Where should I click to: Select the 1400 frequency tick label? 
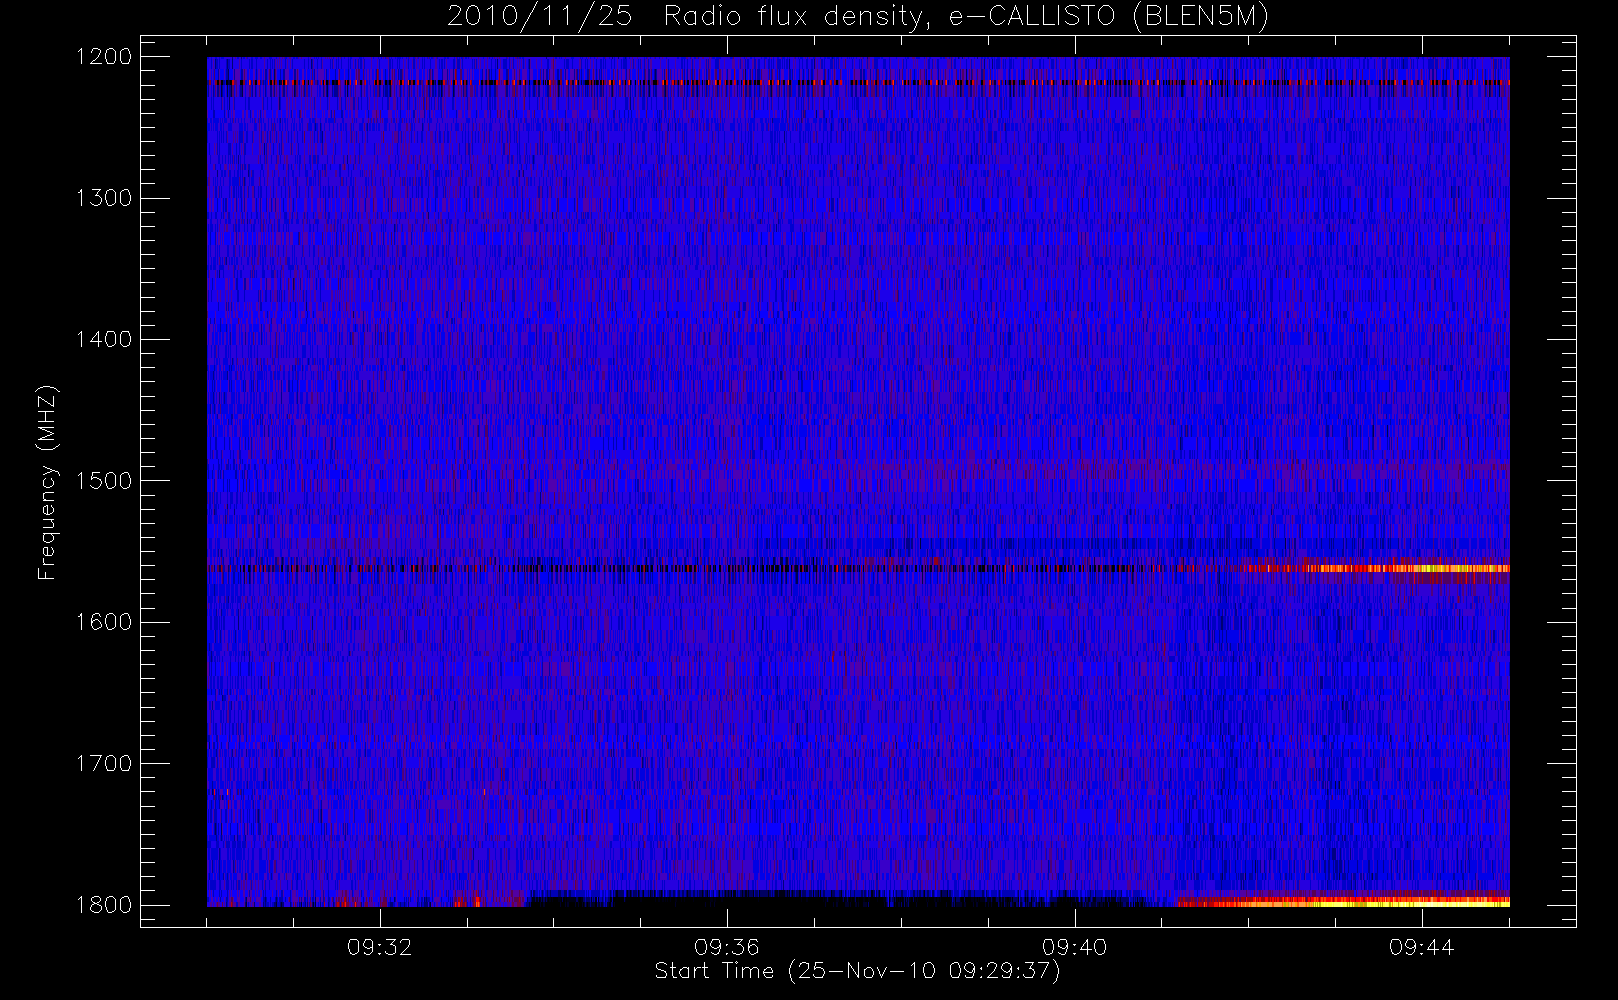(104, 340)
